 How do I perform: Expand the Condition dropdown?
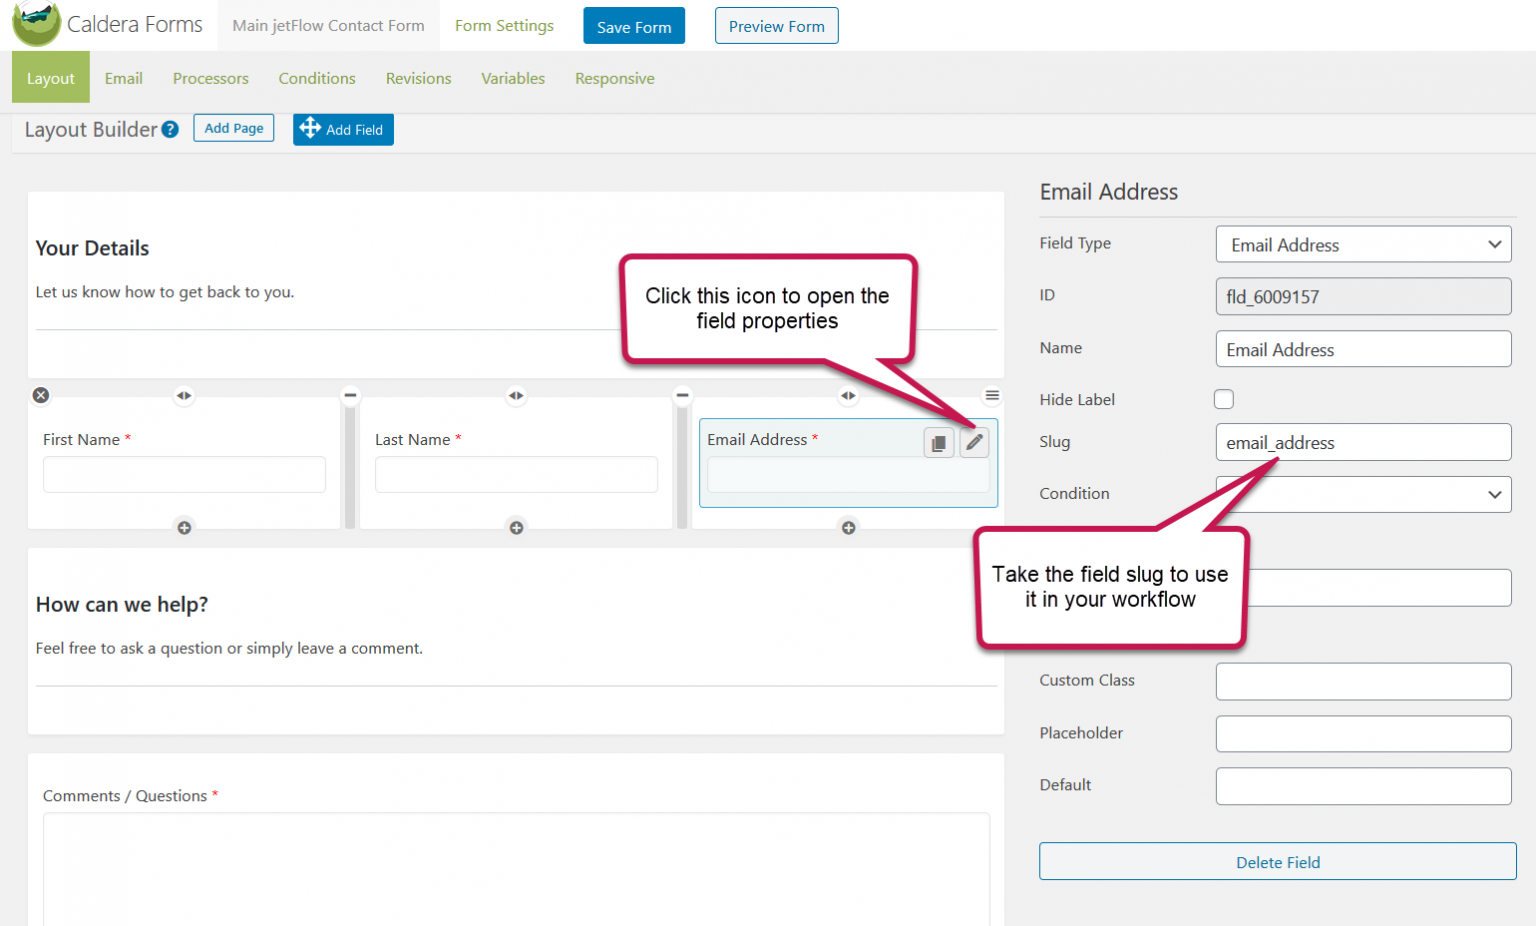coord(1363,494)
